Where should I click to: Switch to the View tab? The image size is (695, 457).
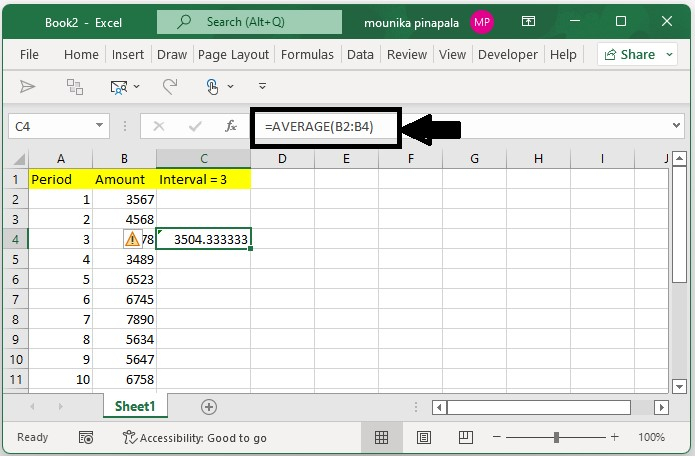(452, 55)
